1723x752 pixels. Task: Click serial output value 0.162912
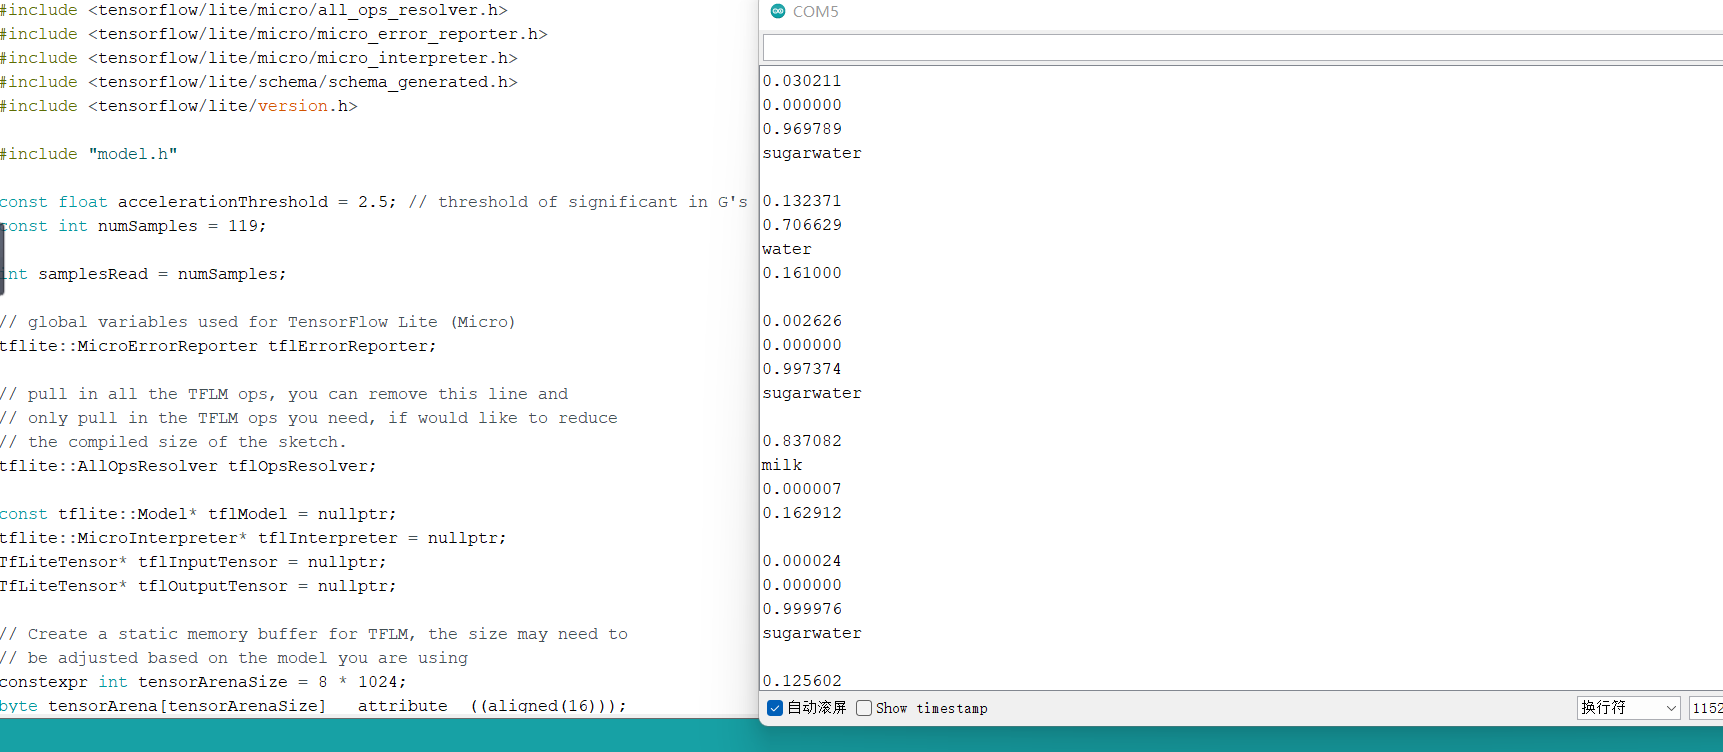point(802,513)
